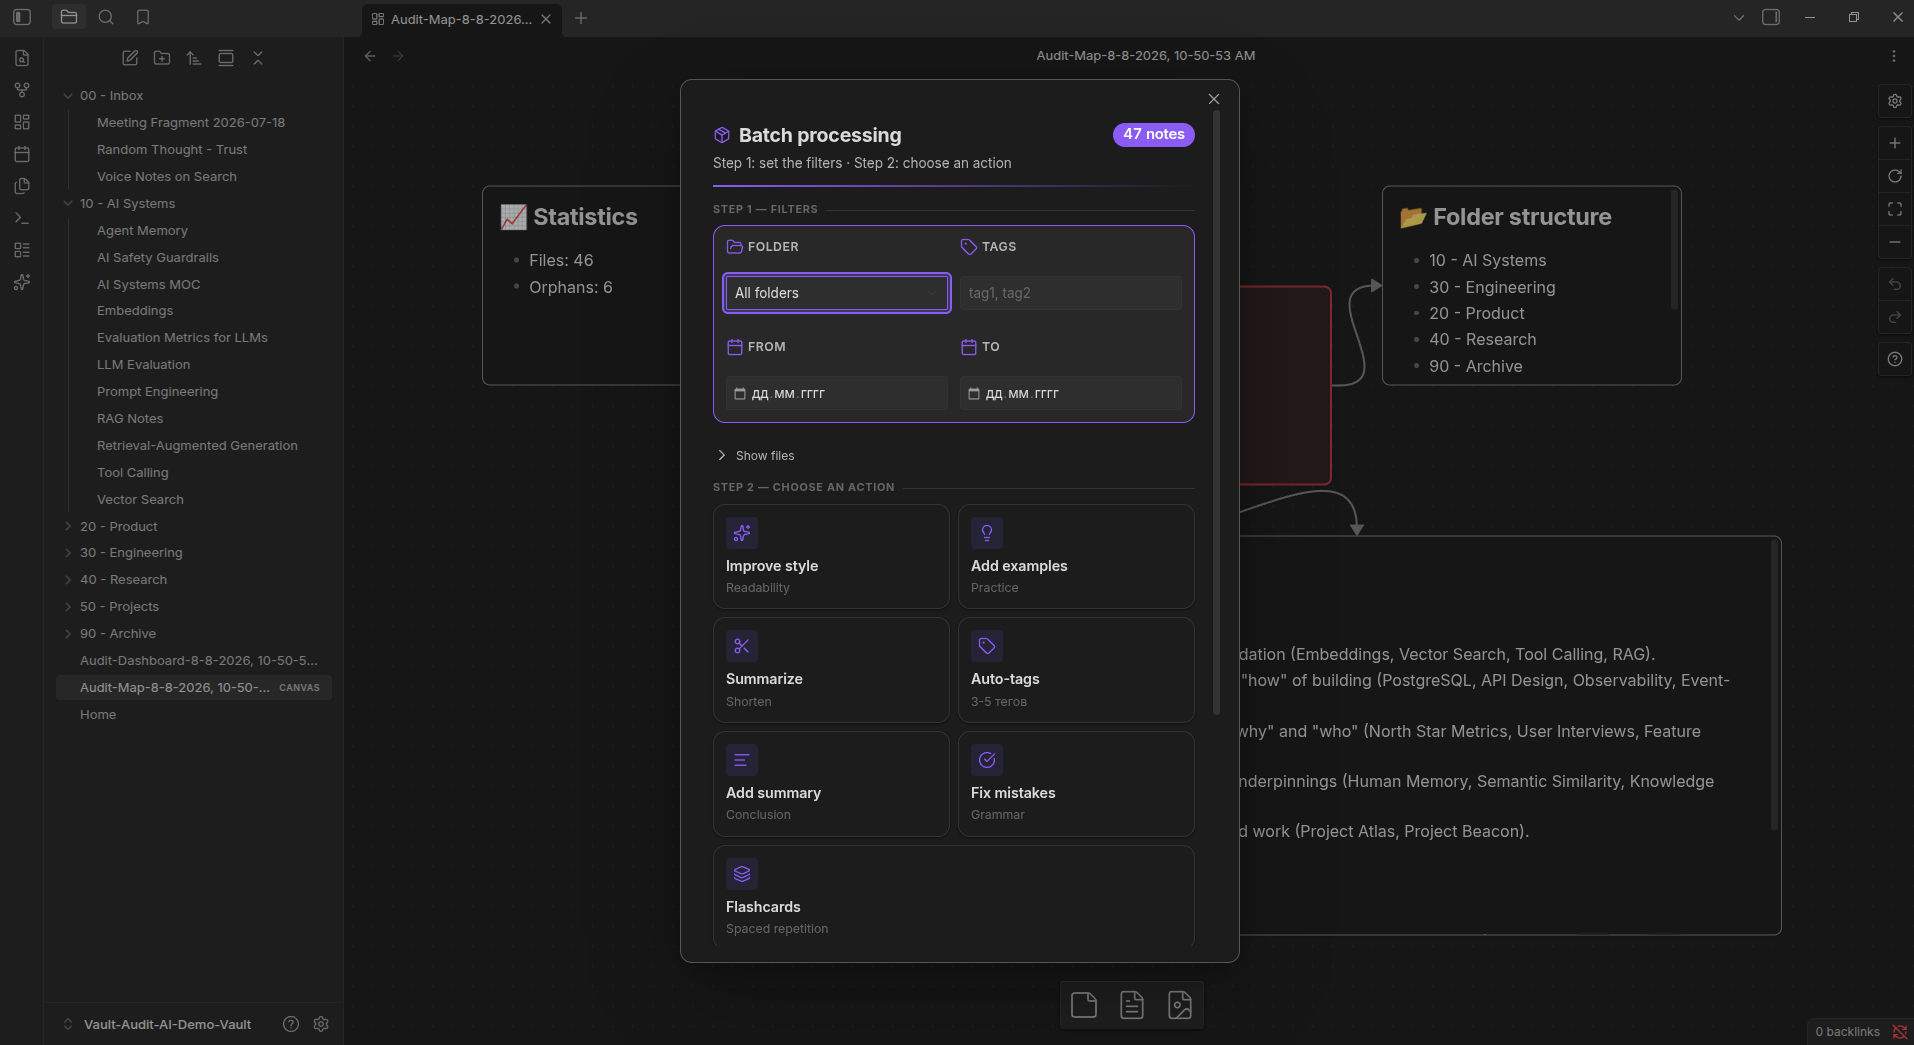The height and width of the screenshot is (1045, 1914).
Task: Open the vault switcher Vault-Audit-AI-Demo-Vault
Action: (x=158, y=1024)
